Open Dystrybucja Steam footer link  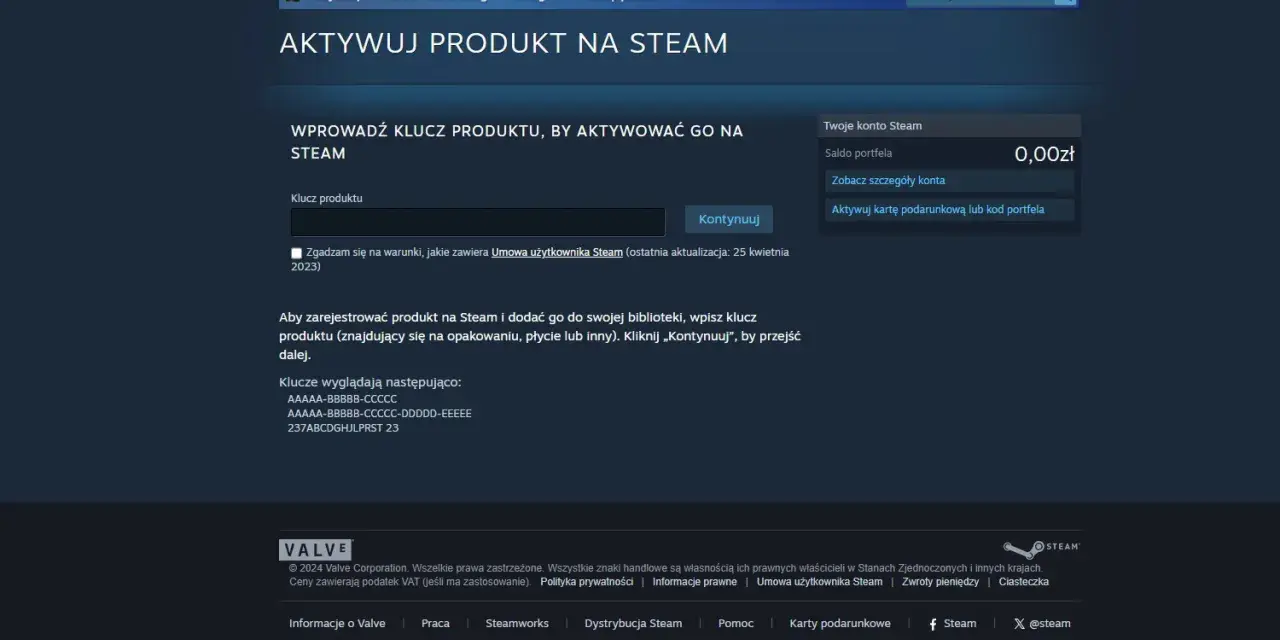click(633, 623)
